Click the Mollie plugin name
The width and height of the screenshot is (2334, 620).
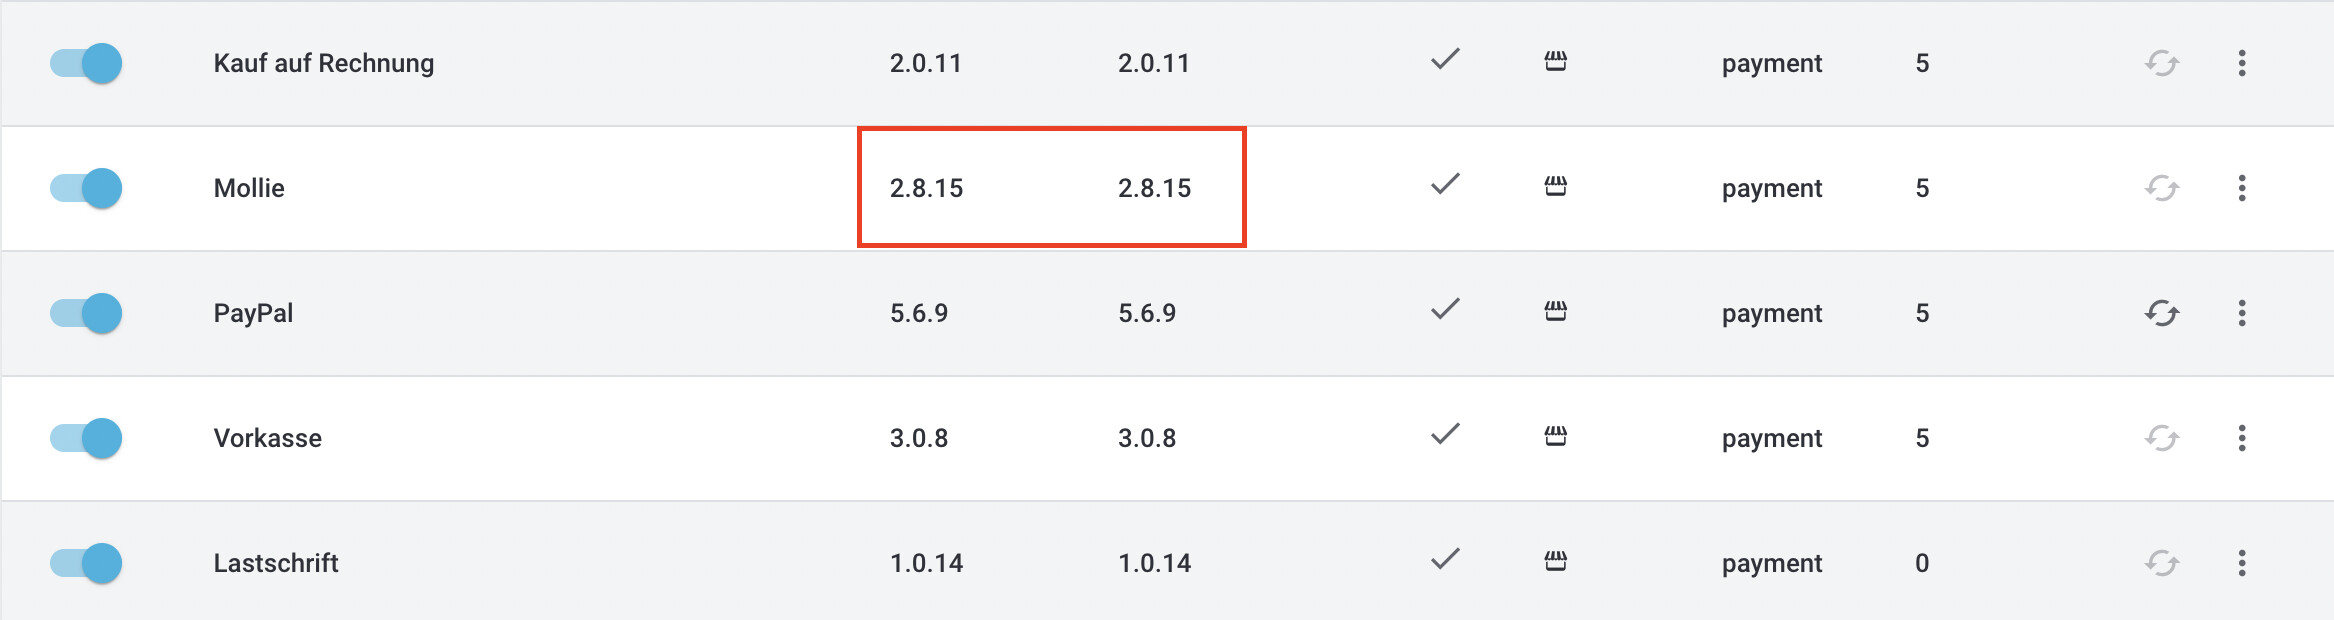click(249, 188)
